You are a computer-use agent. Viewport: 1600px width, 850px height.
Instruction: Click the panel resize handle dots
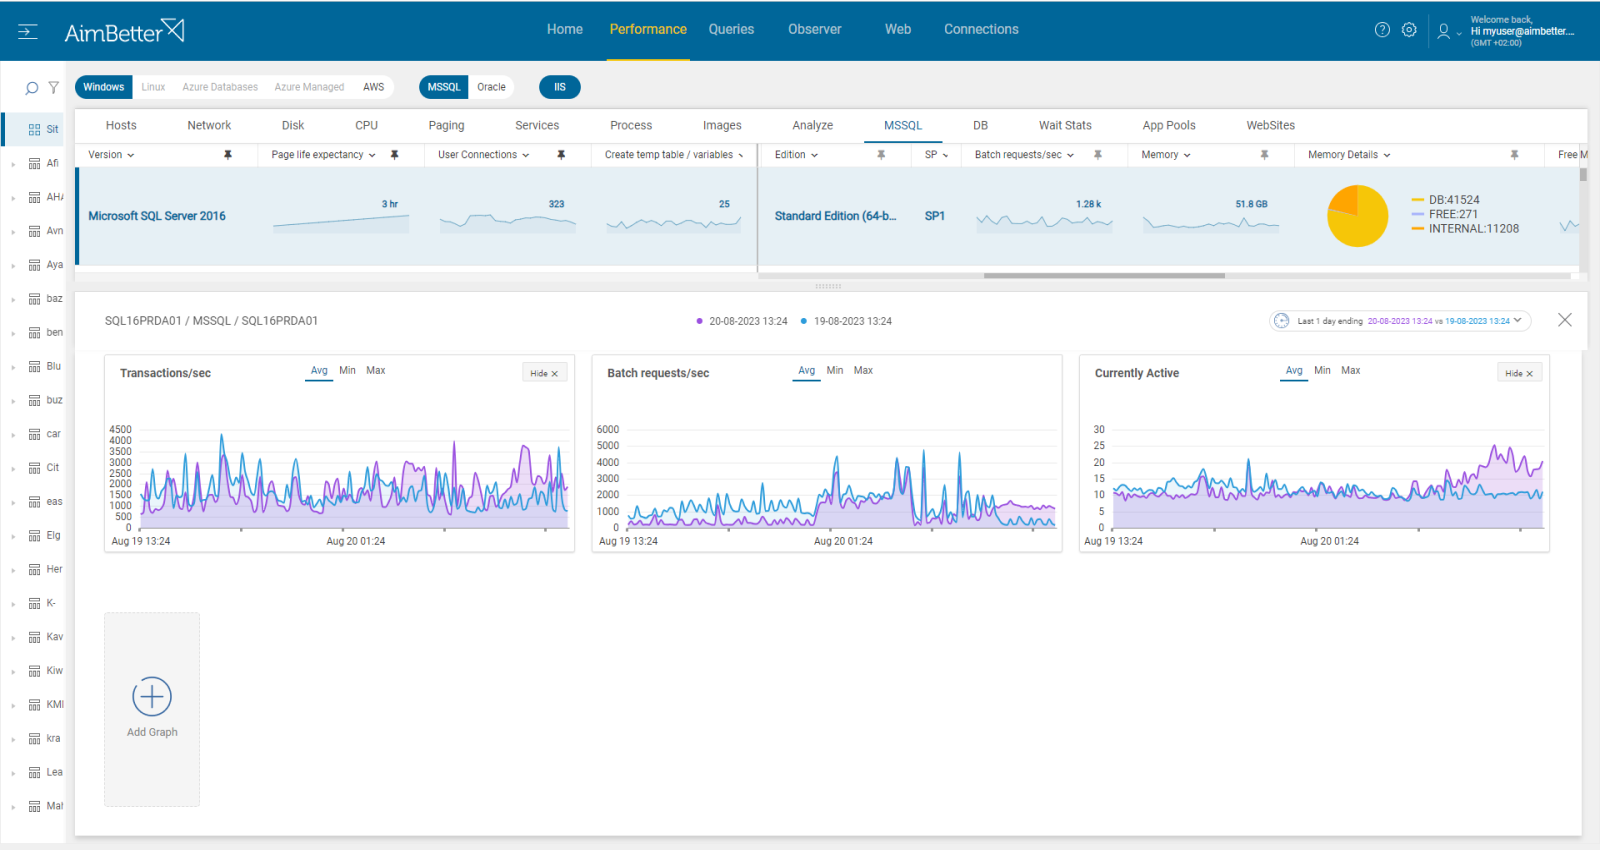(828, 286)
